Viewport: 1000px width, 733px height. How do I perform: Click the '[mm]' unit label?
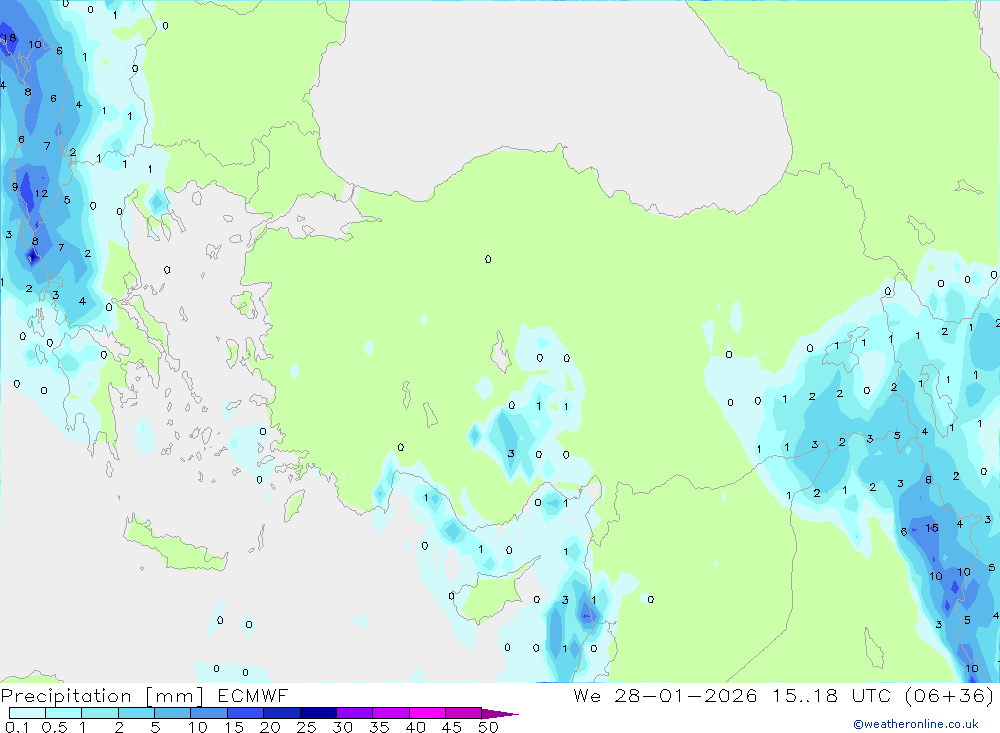click(x=175, y=696)
